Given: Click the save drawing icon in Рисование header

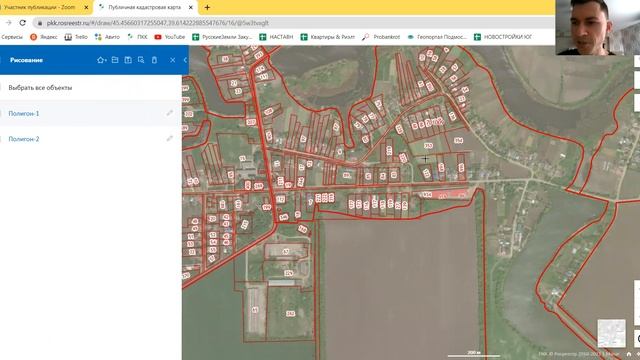Looking at the screenshot, I should pyautogui.click(x=128, y=60).
